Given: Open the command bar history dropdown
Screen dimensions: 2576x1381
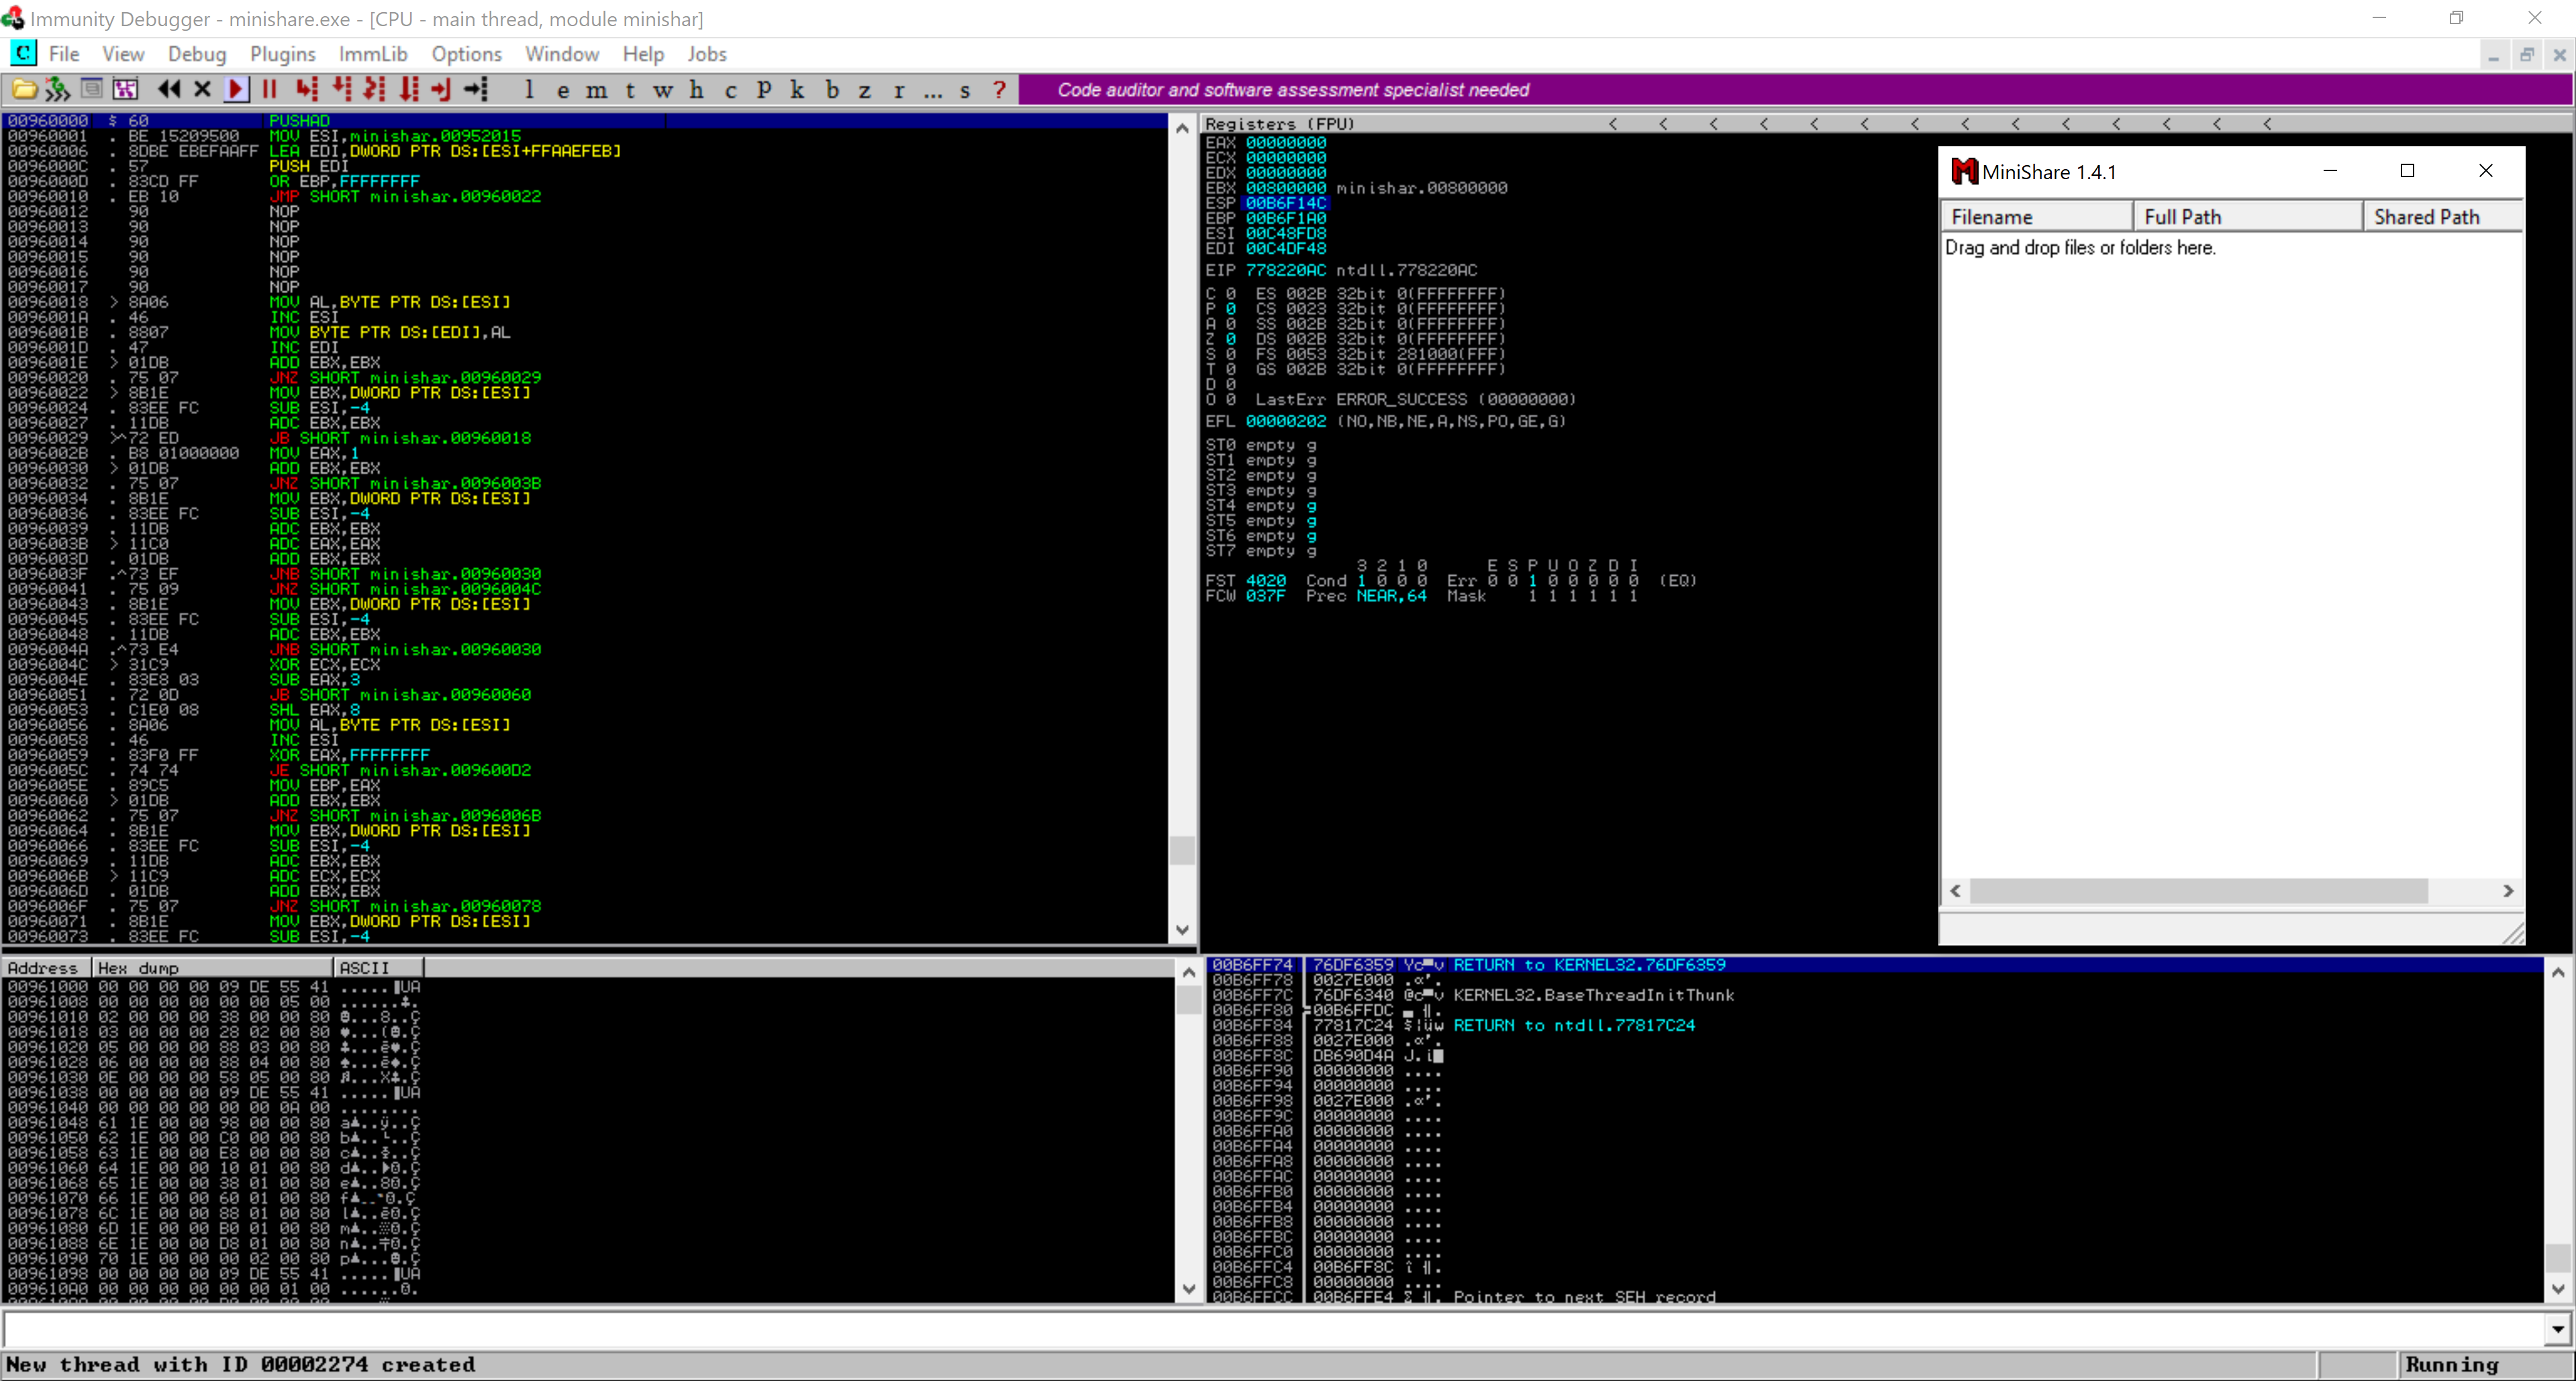Looking at the screenshot, I should pos(2557,1329).
